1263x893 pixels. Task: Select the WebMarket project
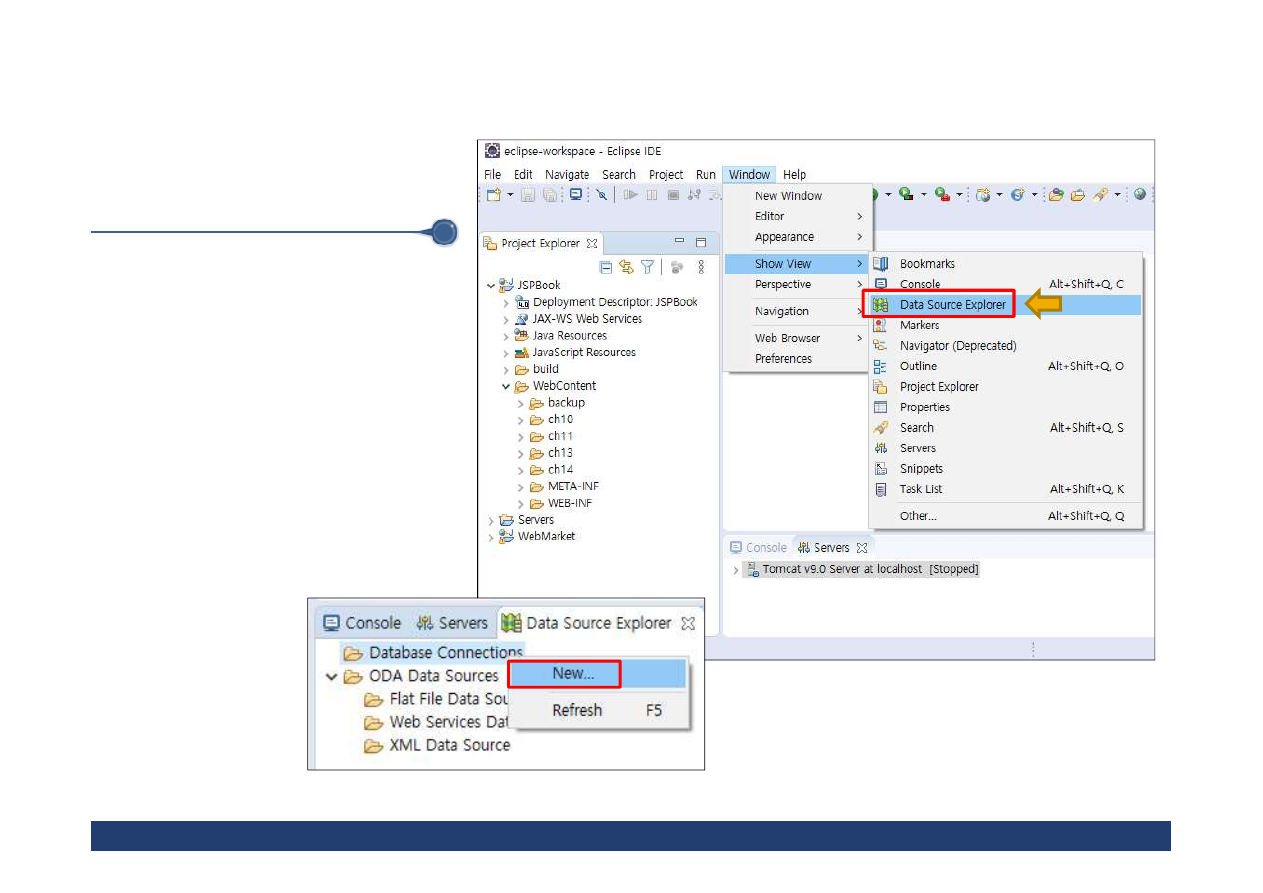(546, 537)
